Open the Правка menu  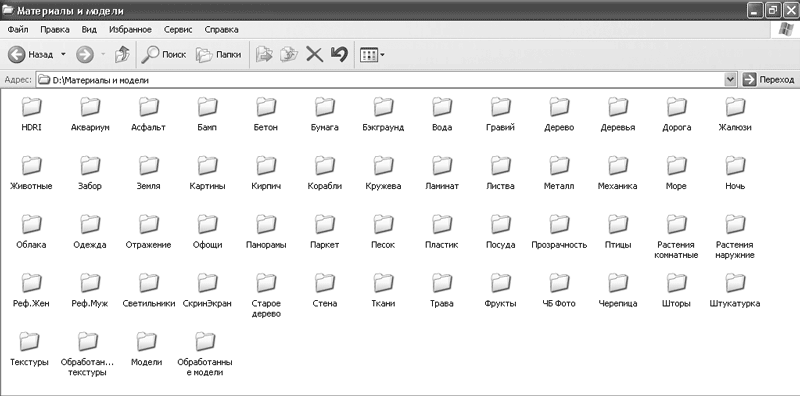[55, 30]
